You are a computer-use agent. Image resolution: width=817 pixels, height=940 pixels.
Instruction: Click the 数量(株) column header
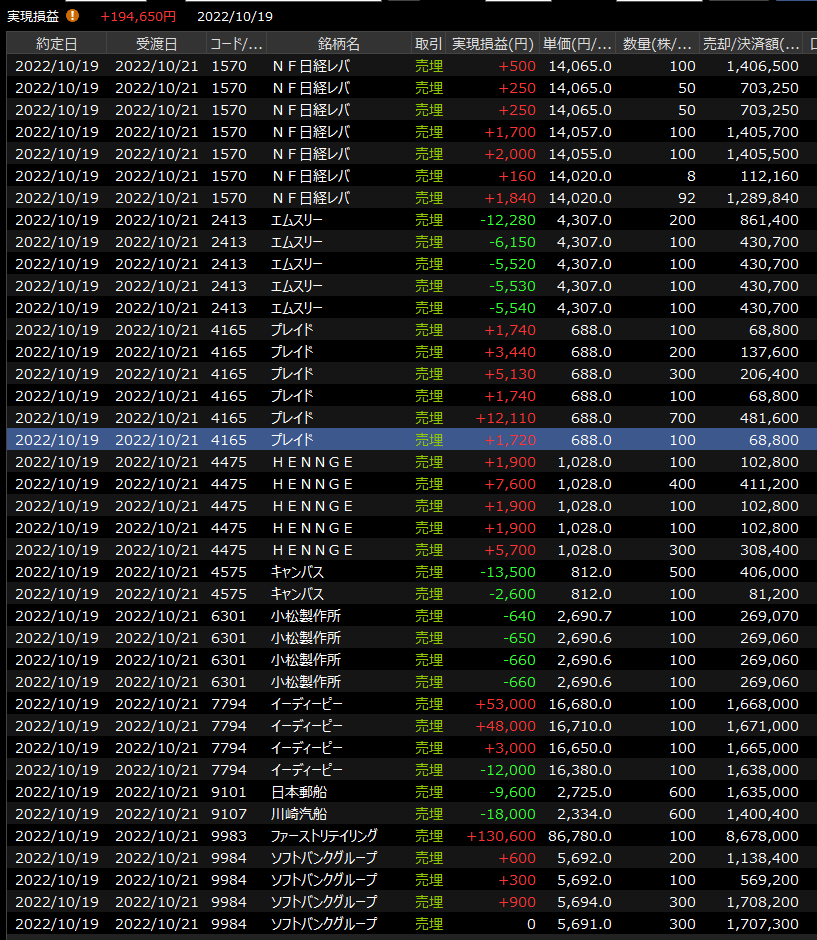657,44
